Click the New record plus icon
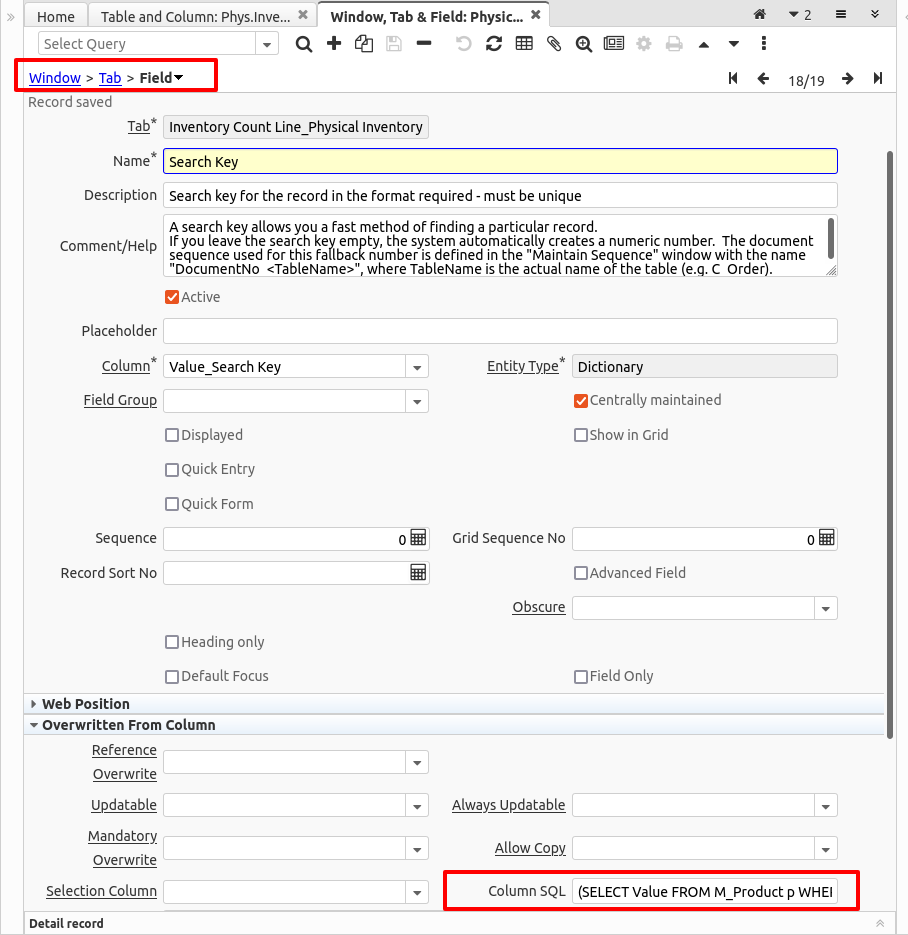 click(x=334, y=44)
